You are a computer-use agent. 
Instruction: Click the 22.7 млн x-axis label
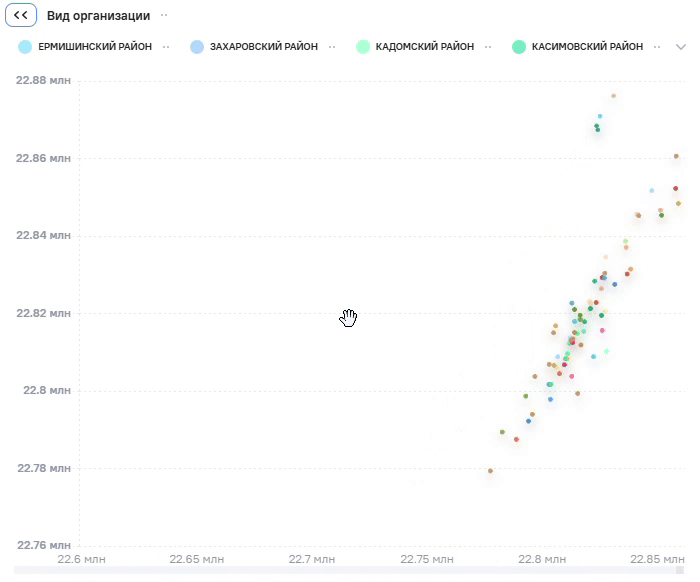click(x=312, y=559)
